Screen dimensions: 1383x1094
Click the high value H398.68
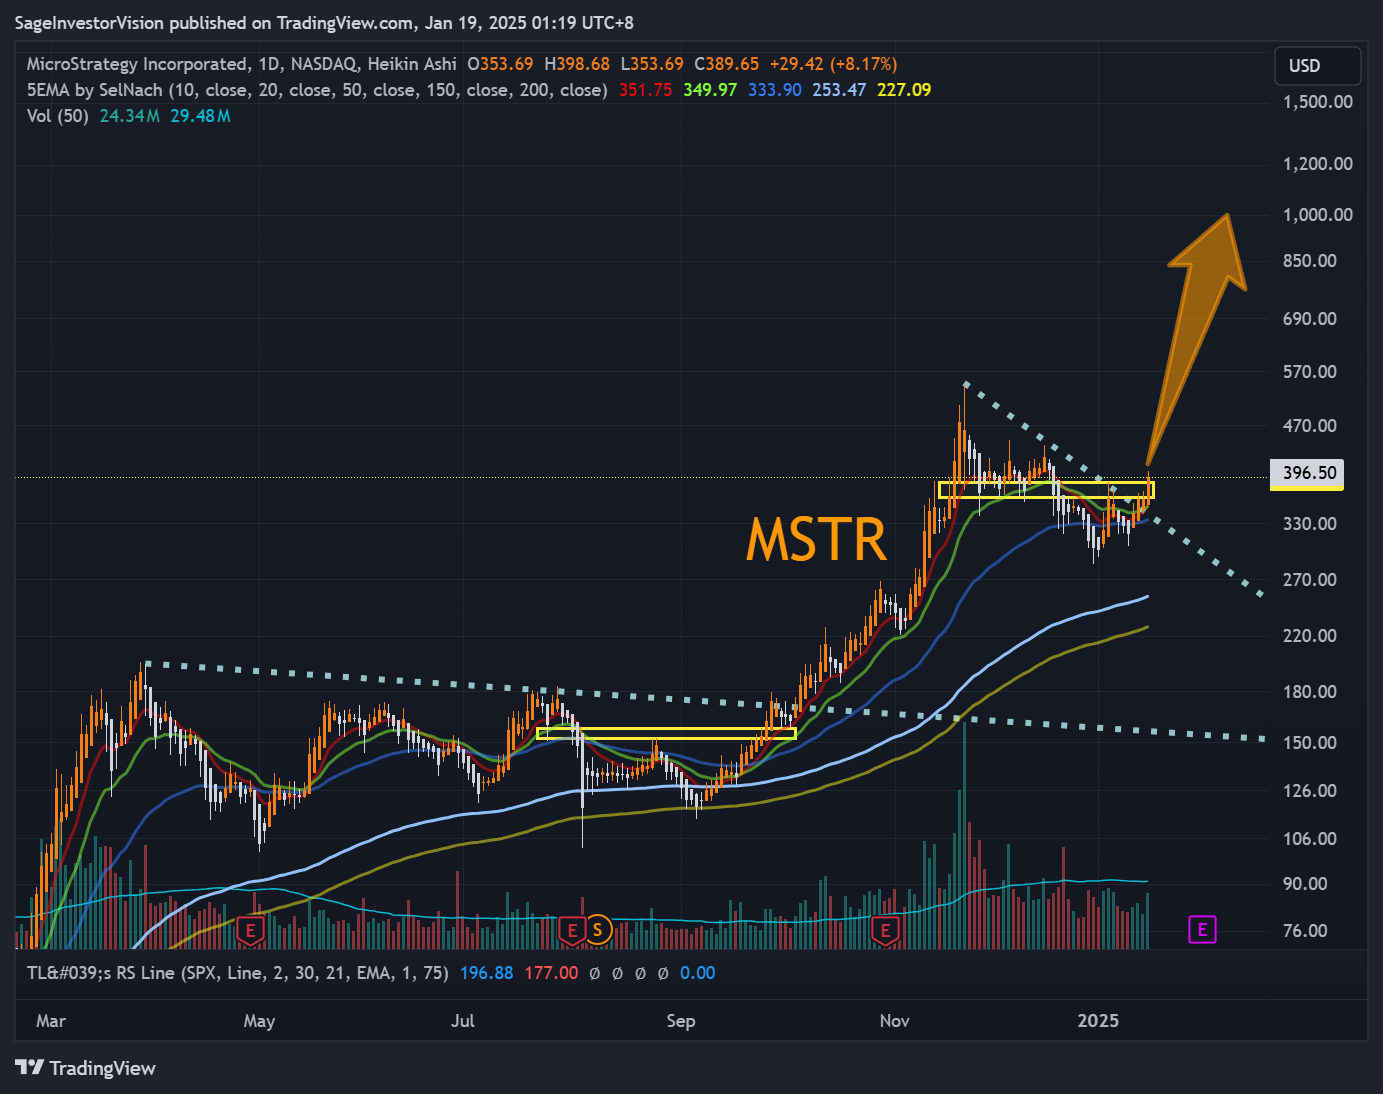tap(577, 64)
